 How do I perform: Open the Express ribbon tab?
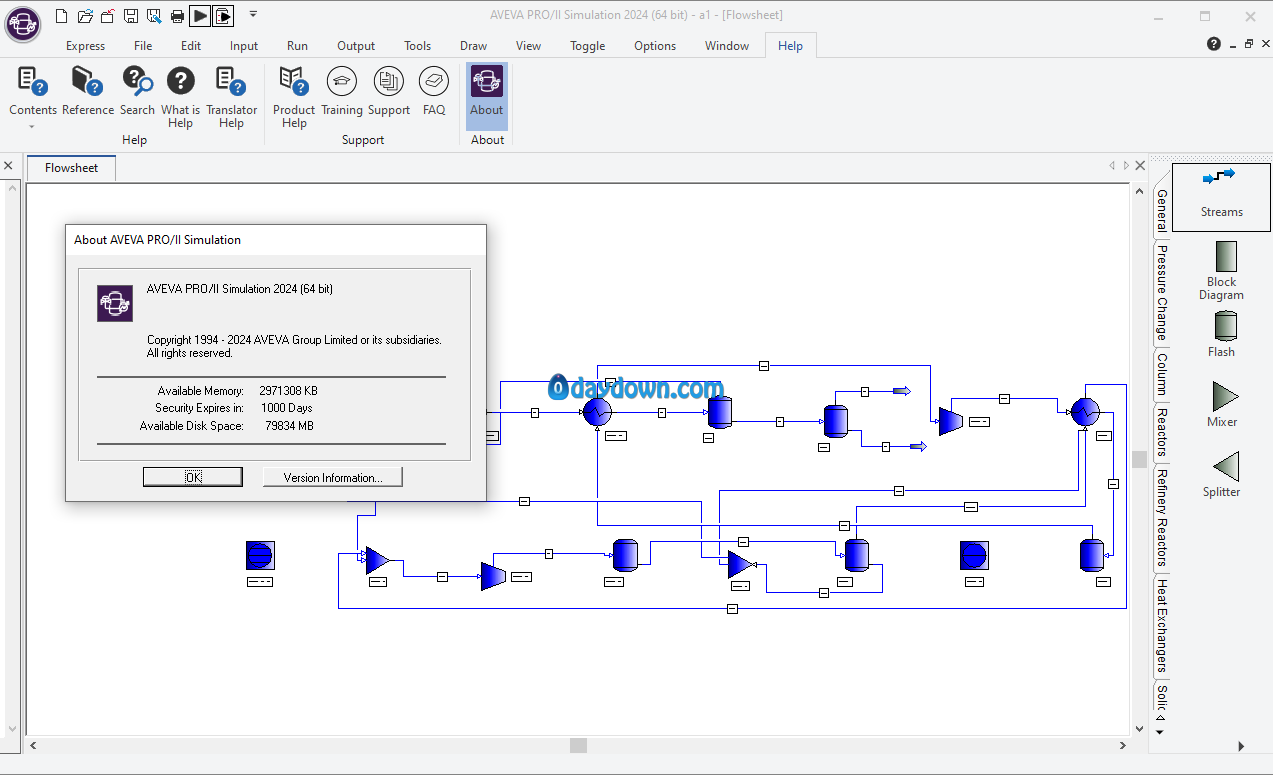tap(86, 45)
